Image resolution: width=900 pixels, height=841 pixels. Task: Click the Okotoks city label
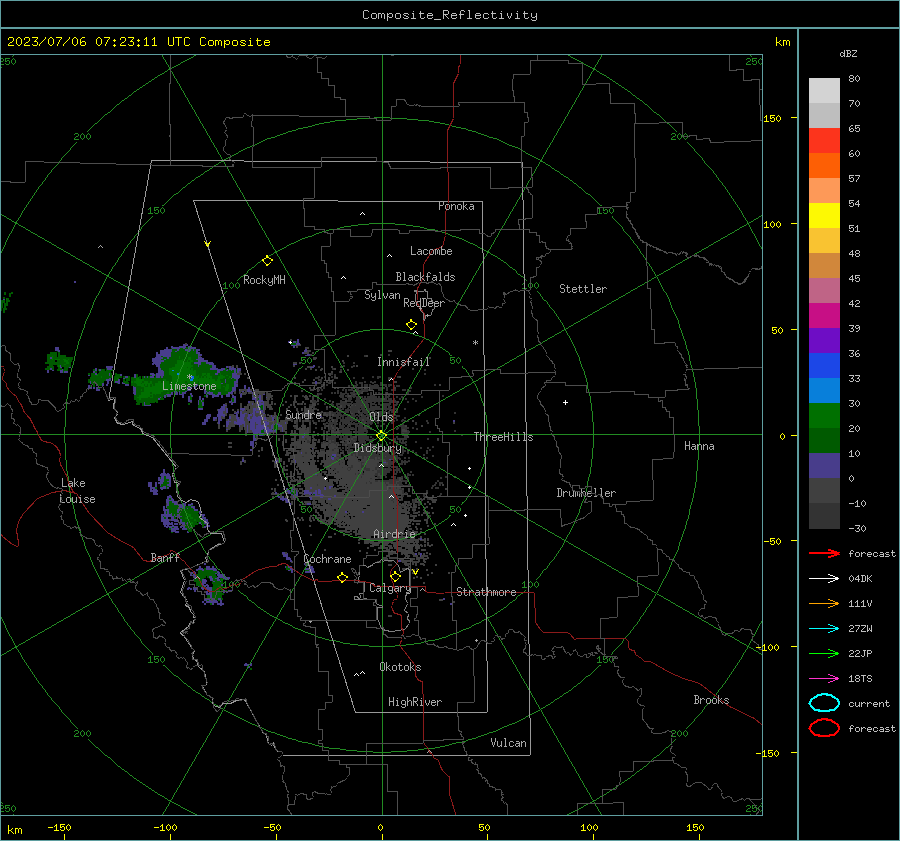400,667
